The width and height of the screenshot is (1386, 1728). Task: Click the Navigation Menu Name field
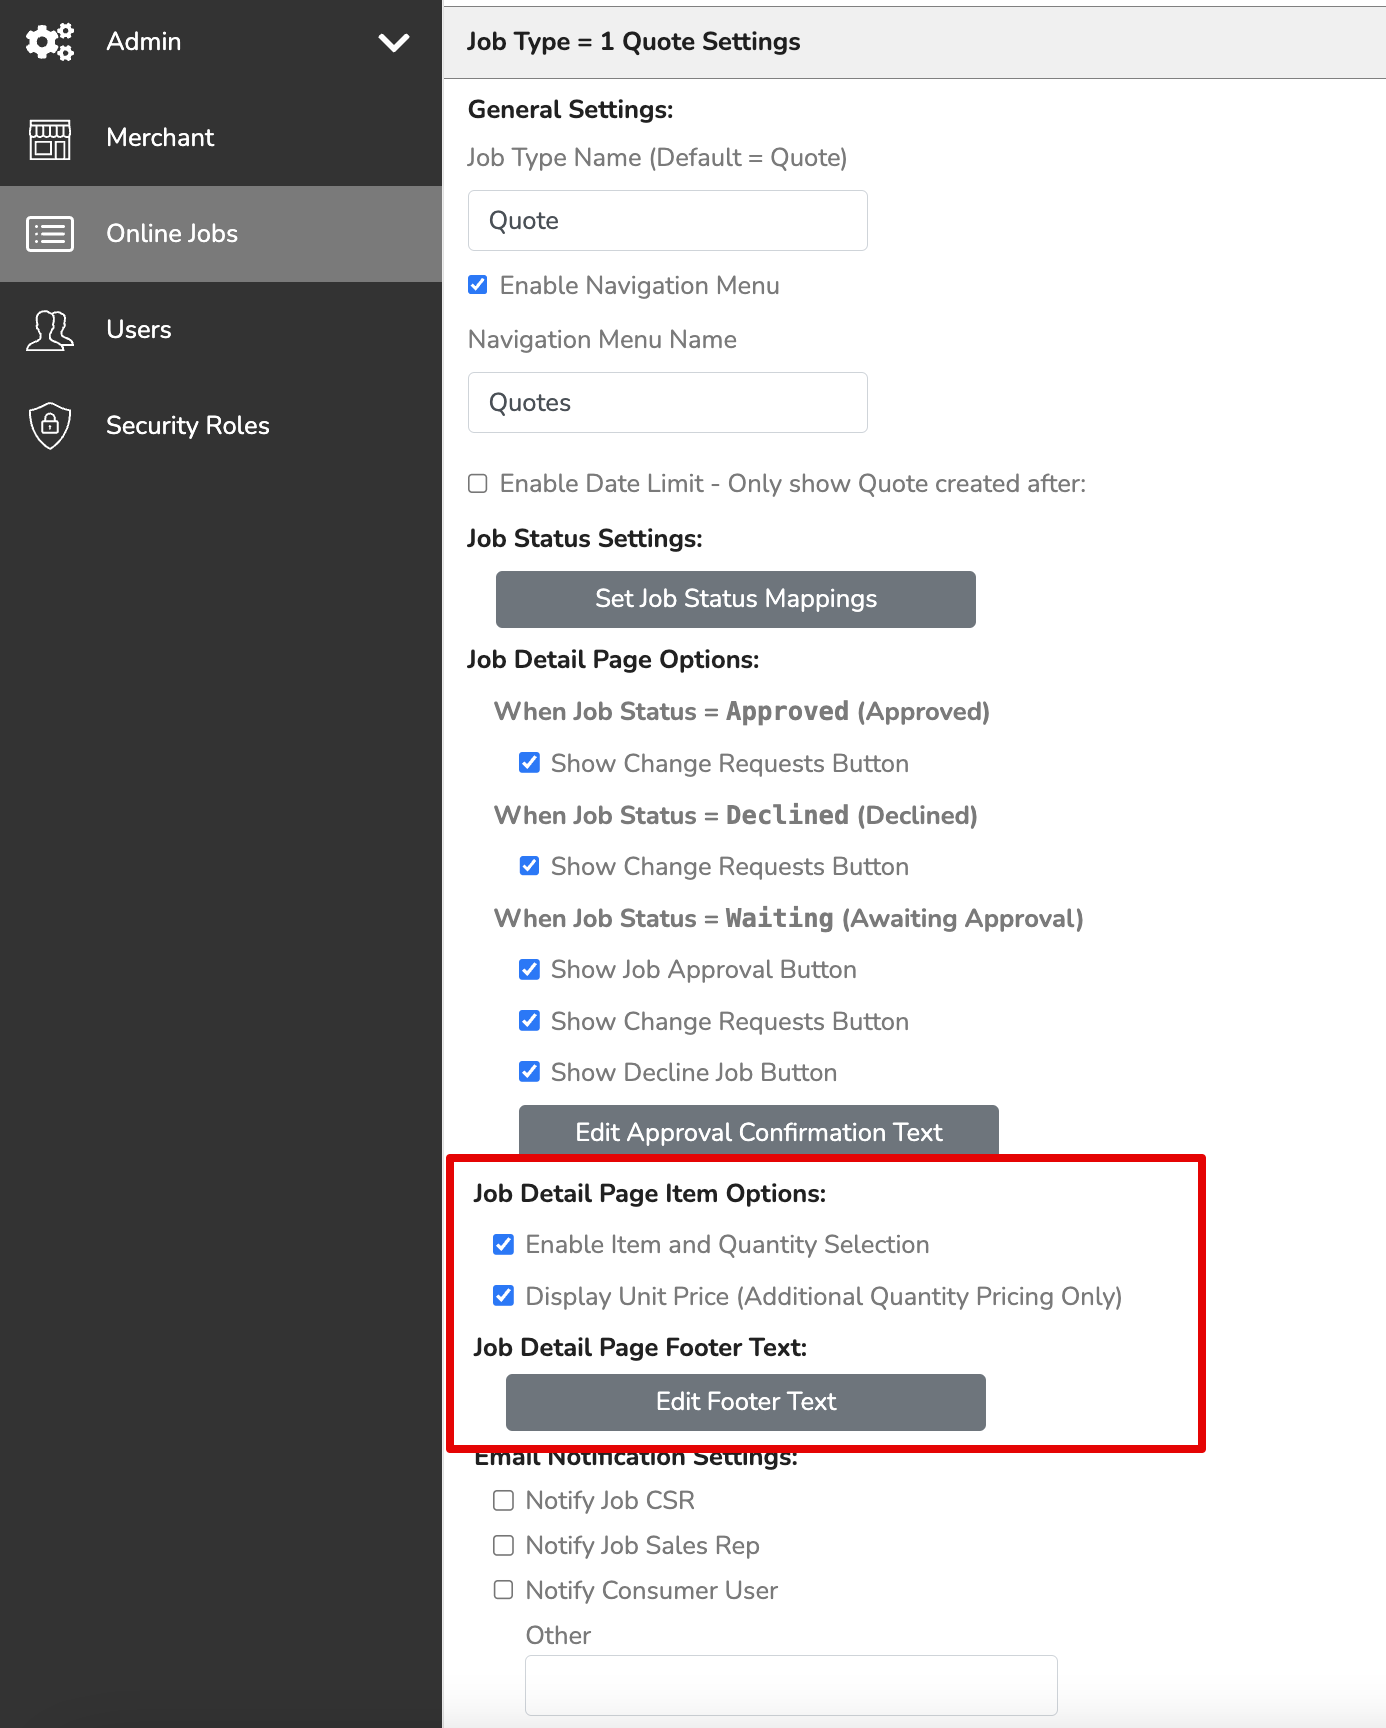pyautogui.click(x=668, y=403)
